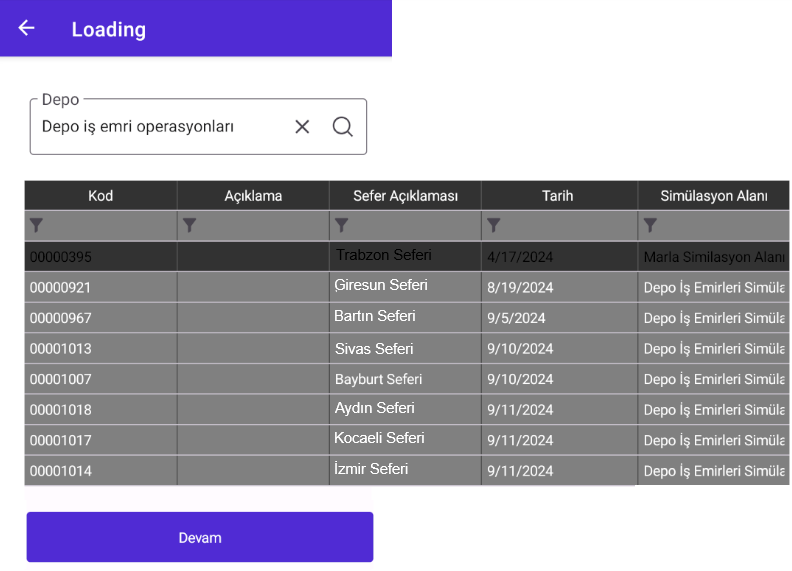Screen dimensions: 792x571
Task: Open filter under Simülasyon Alanı column
Action: pos(650,225)
